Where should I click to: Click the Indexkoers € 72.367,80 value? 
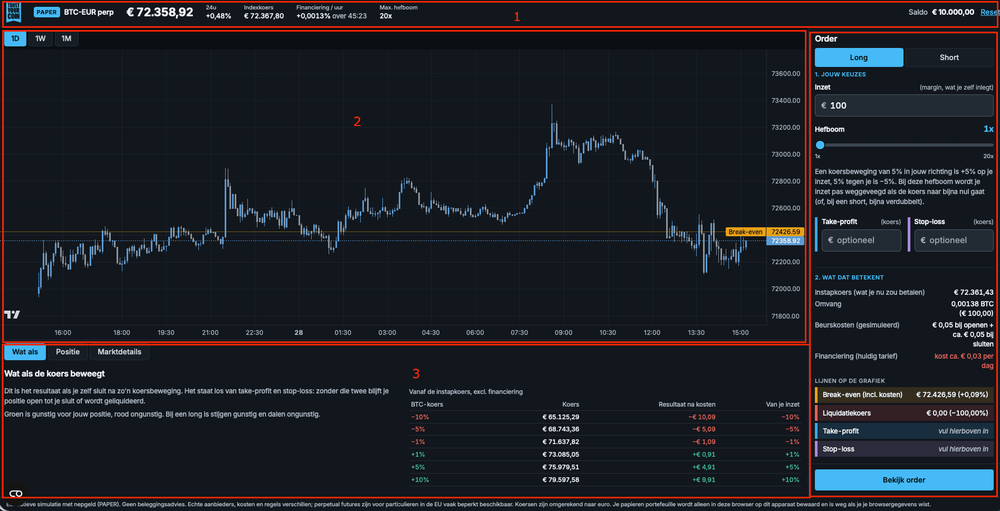pyautogui.click(x=264, y=16)
